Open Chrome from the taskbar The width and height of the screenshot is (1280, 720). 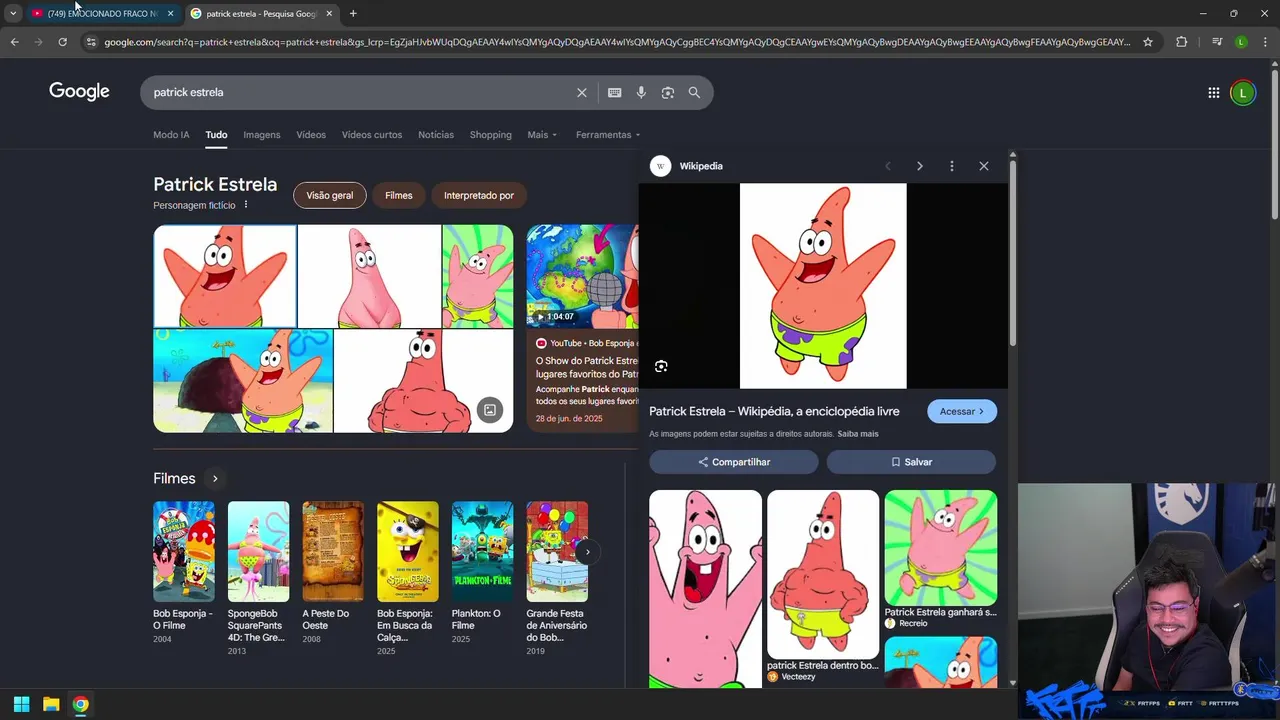point(80,704)
